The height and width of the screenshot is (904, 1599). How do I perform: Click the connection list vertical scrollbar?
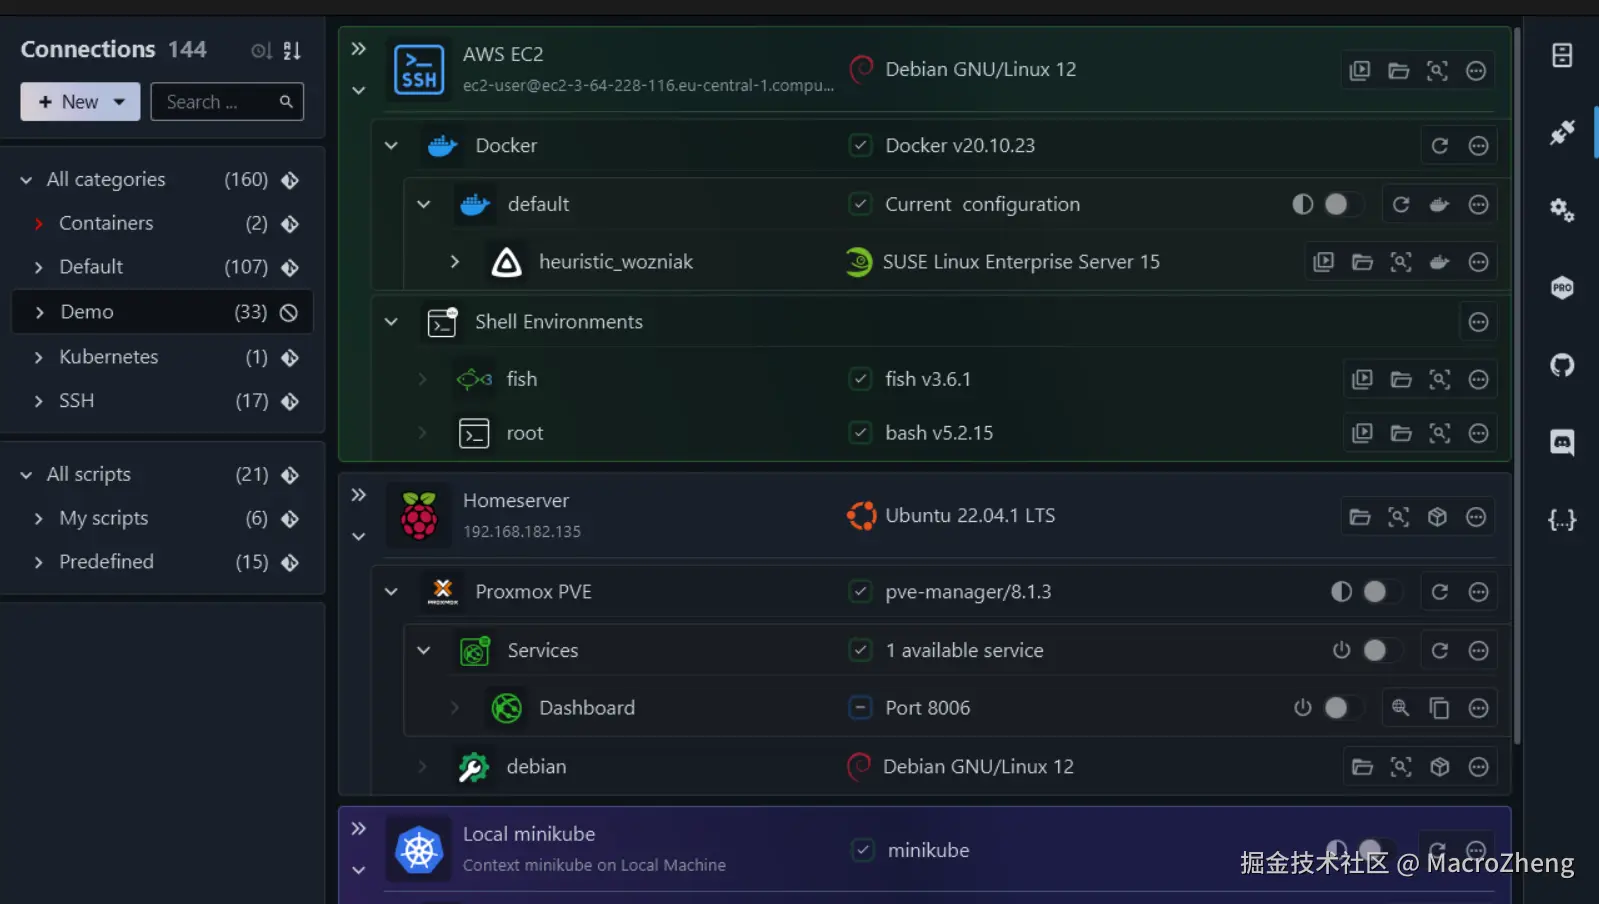point(1517,386)
